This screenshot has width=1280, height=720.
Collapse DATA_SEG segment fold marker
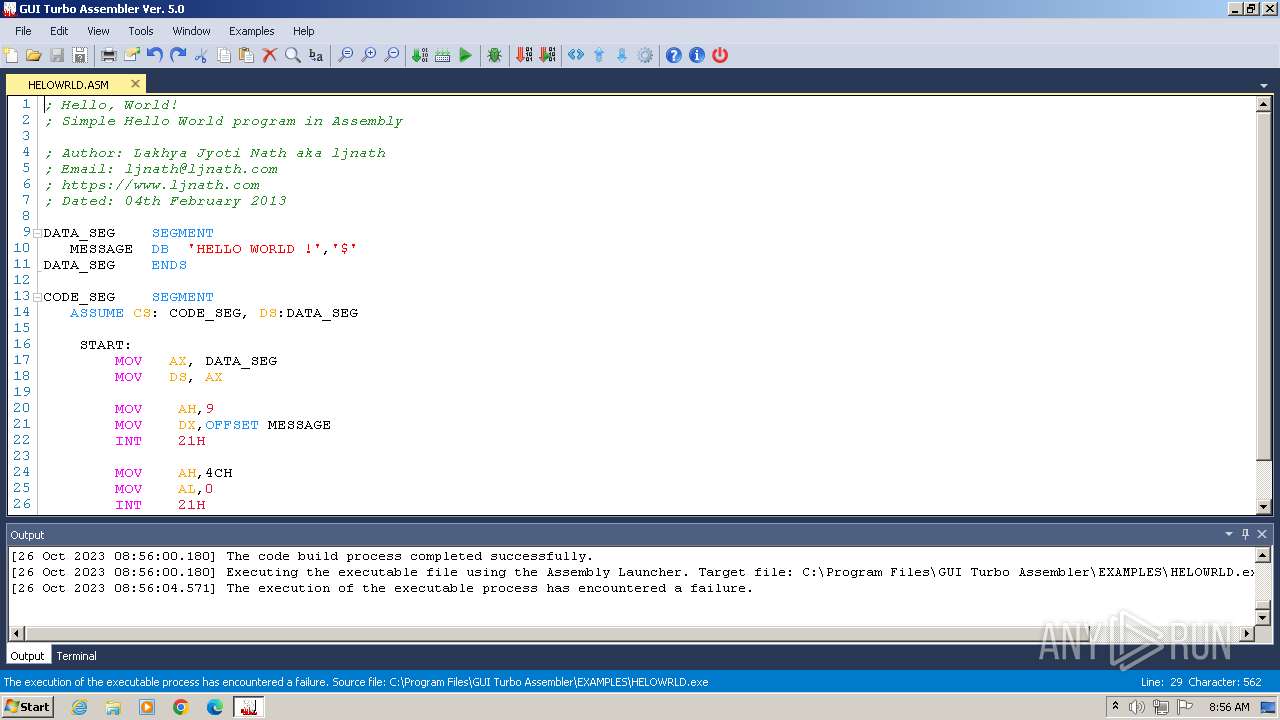[37, 233]
